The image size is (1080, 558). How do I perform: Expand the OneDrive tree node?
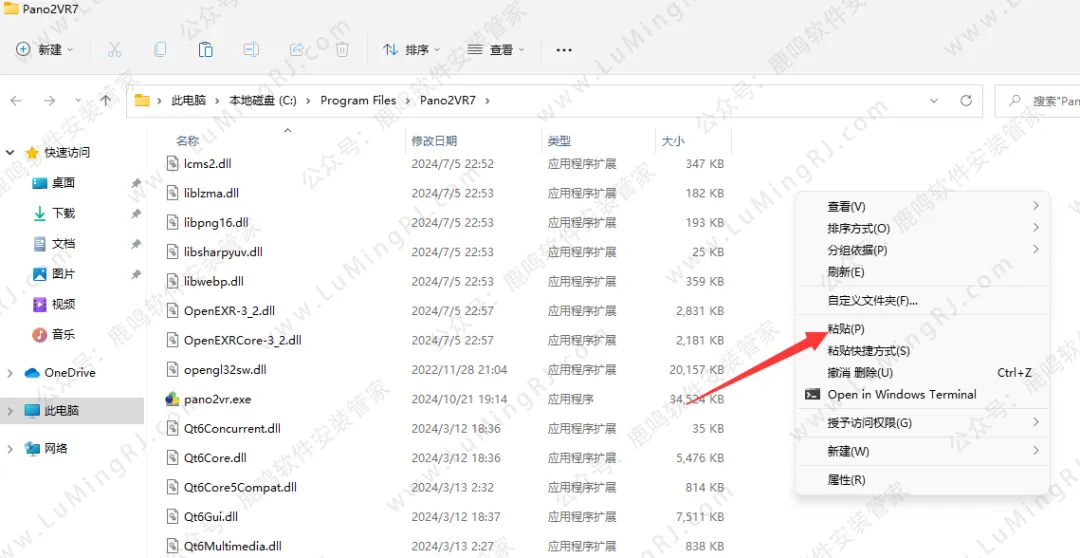point(10,373)
